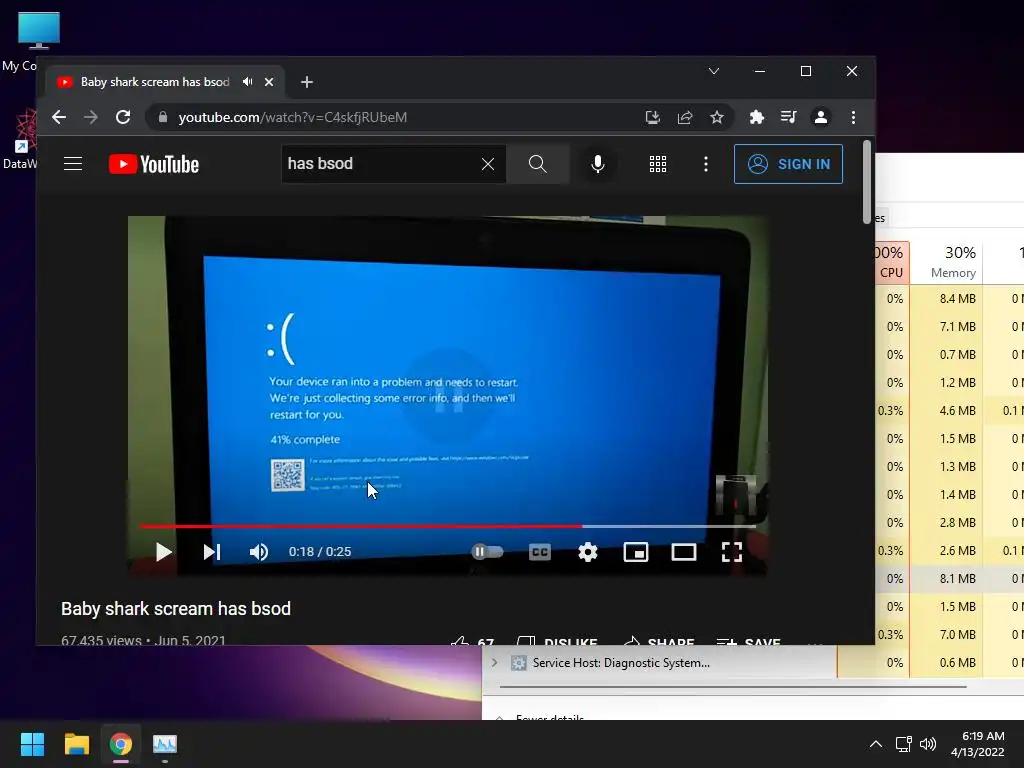Mute the video player volume
Screen dimensions: 1024x768
(259, 552)
